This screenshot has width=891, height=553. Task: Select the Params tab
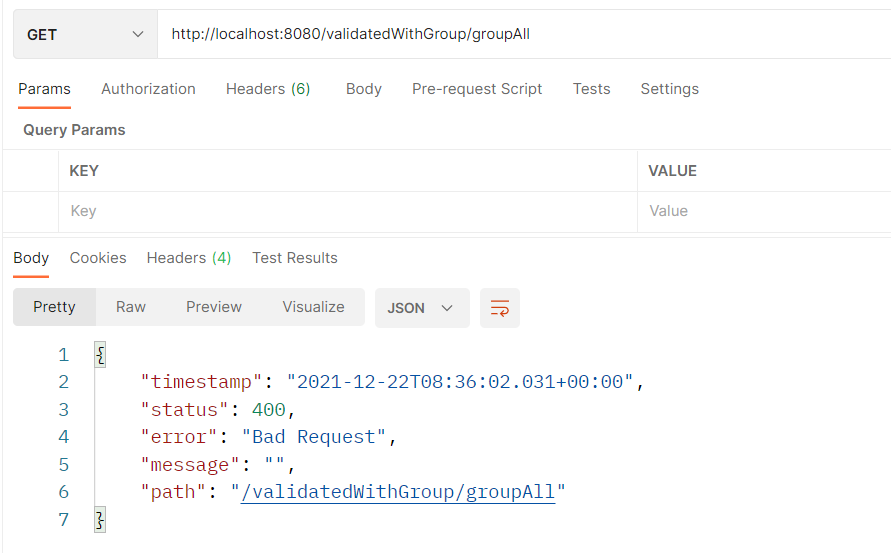[x=44, y=89]
